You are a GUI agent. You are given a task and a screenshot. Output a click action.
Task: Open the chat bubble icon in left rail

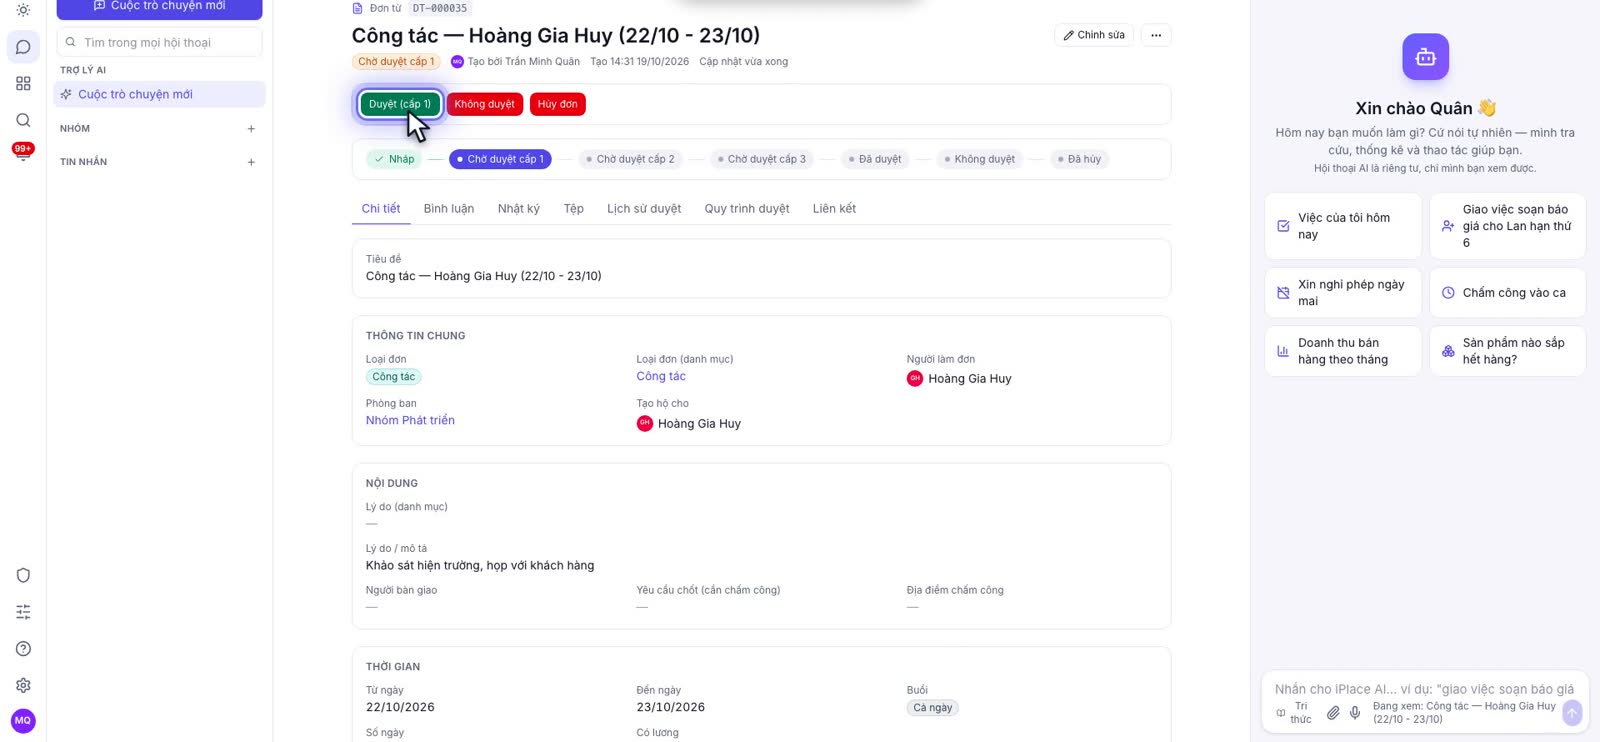pyautogui.click(x=23, y=47)
